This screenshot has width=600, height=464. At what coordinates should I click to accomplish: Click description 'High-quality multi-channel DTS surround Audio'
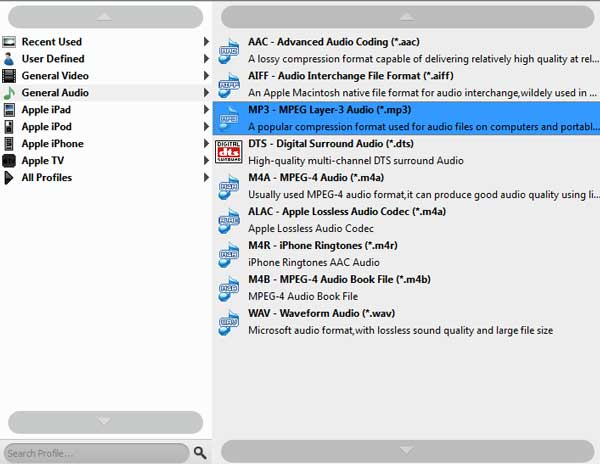pyautogui.click(x=355, y=161)
